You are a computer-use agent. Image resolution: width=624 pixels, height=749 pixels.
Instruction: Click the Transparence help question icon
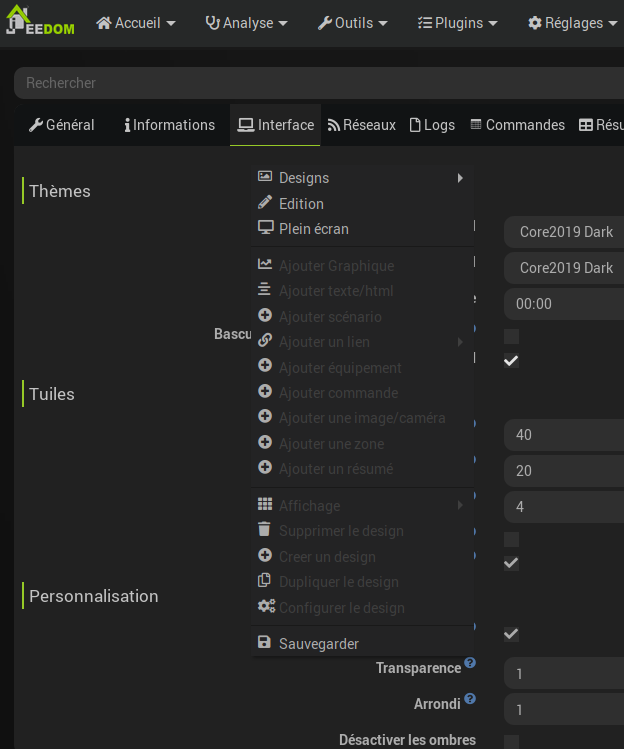pos(470,663)
